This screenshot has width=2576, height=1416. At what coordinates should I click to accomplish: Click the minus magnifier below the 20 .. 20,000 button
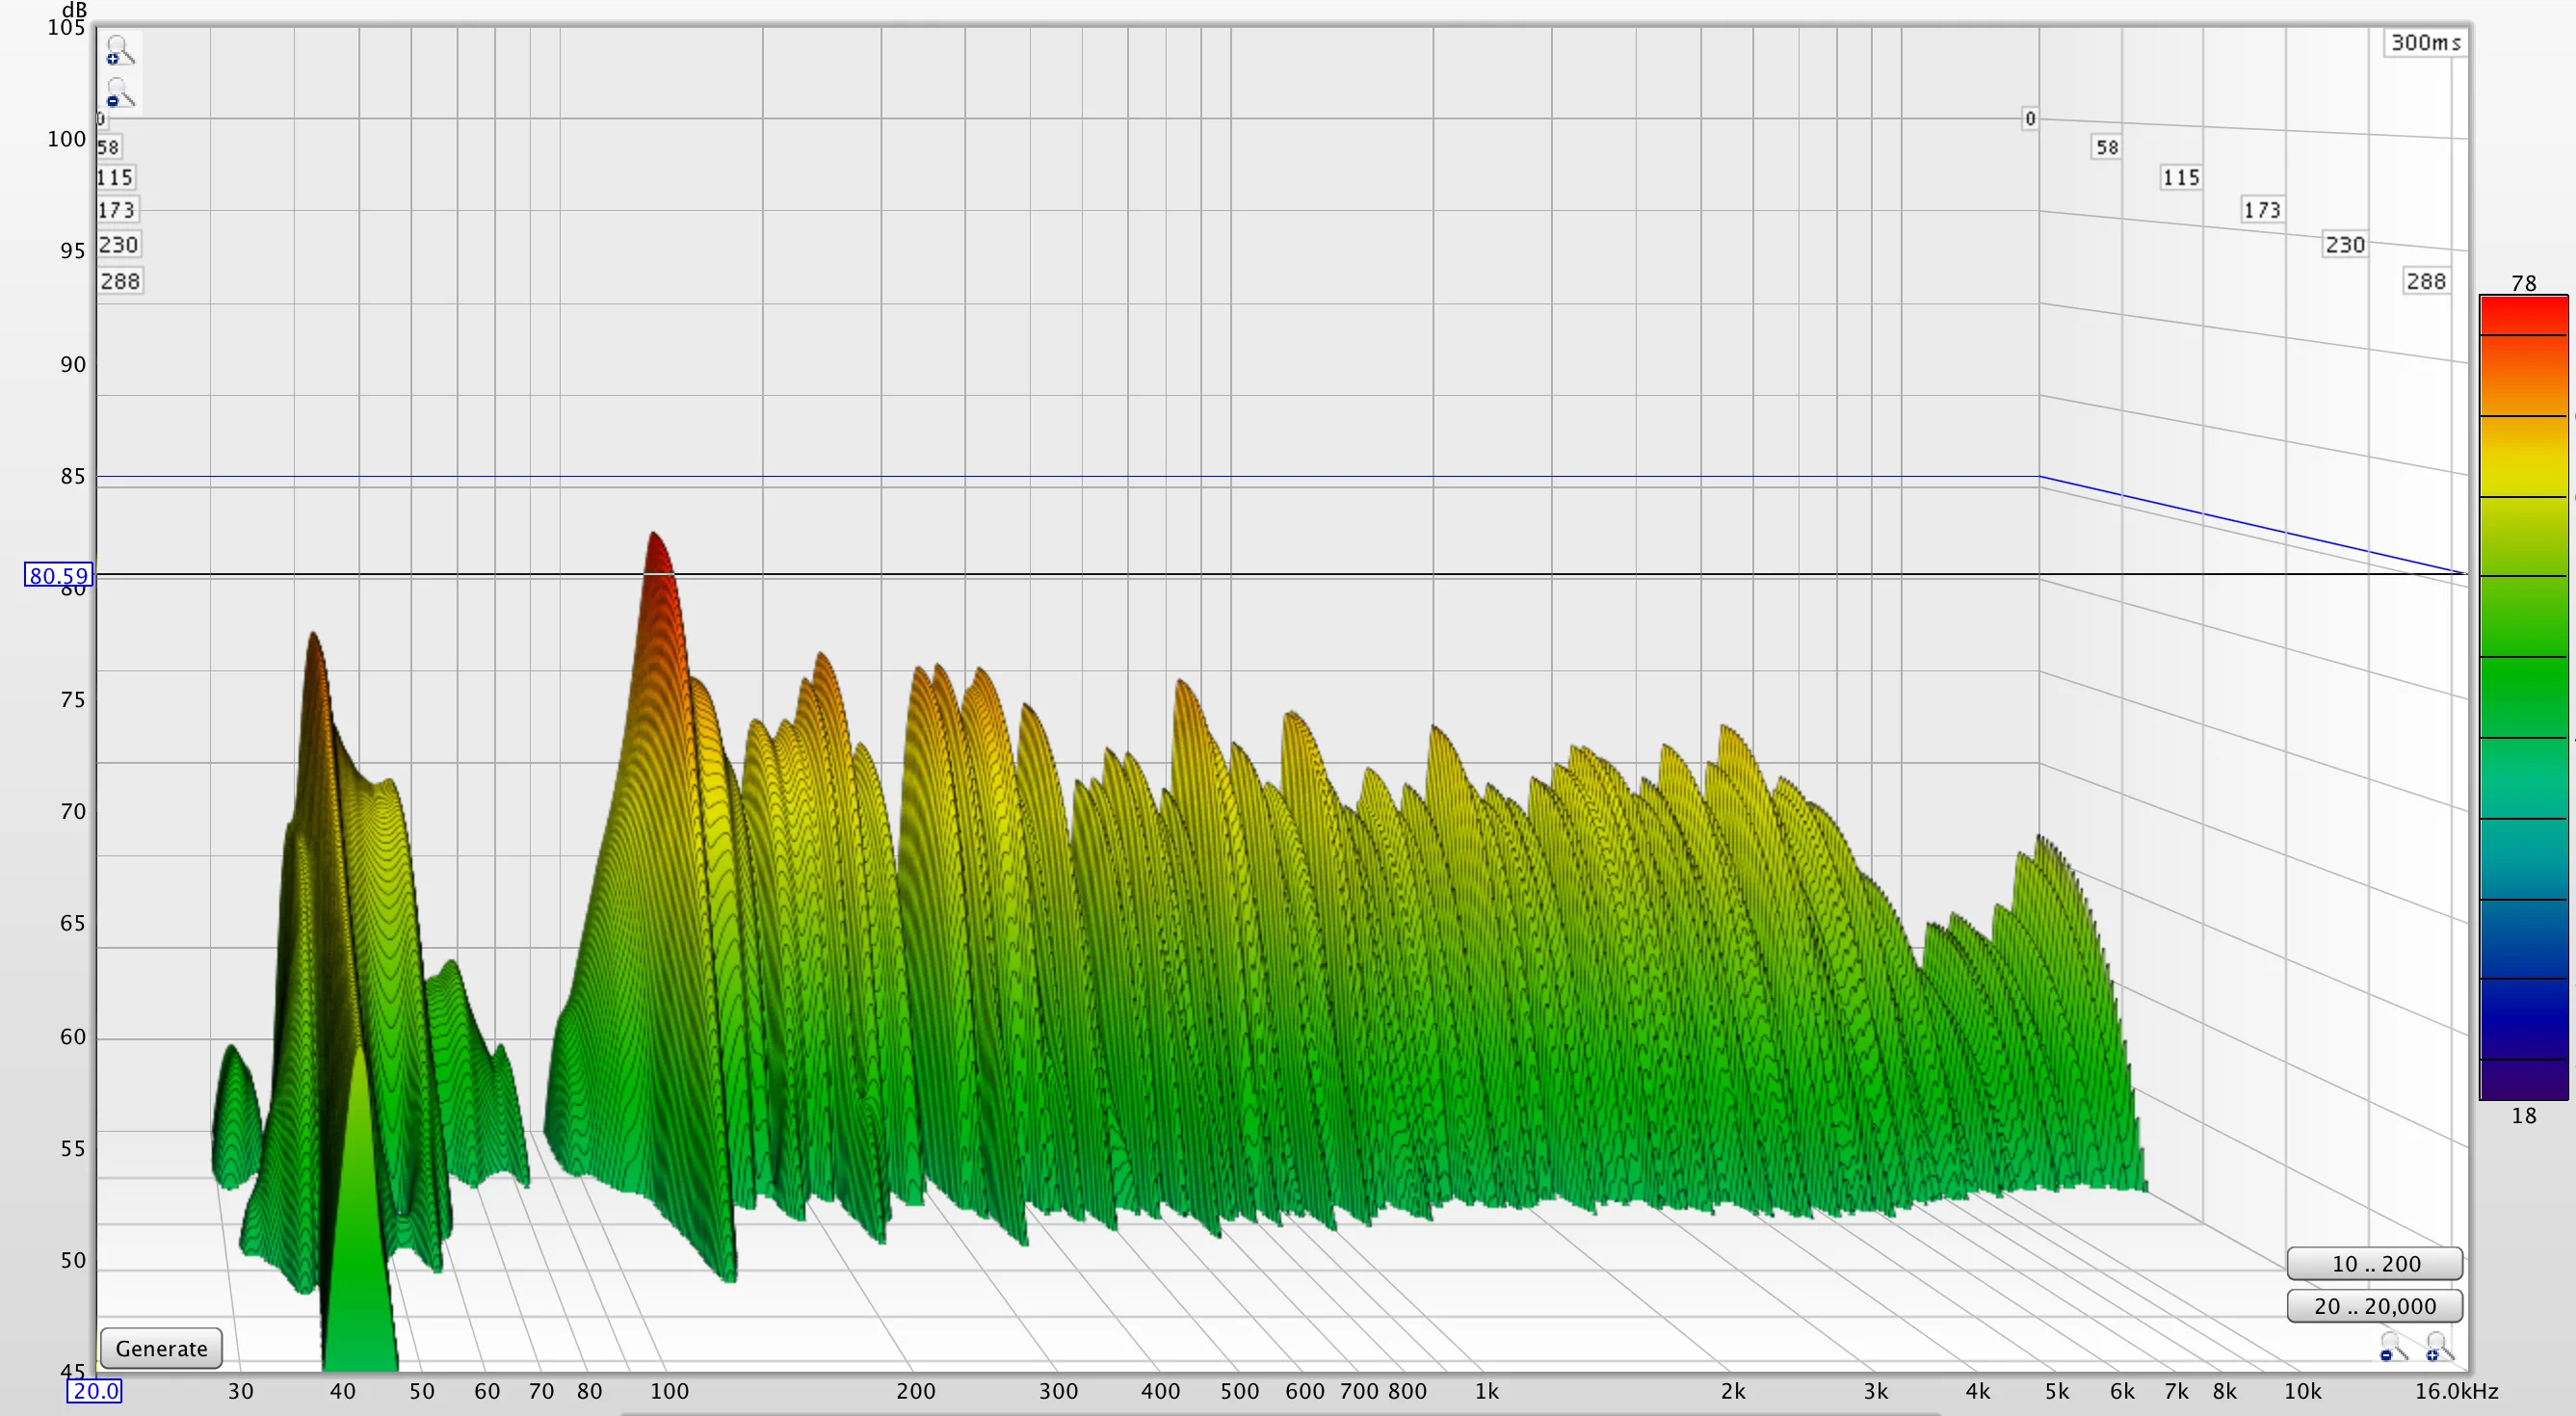coord(2393,1346)
